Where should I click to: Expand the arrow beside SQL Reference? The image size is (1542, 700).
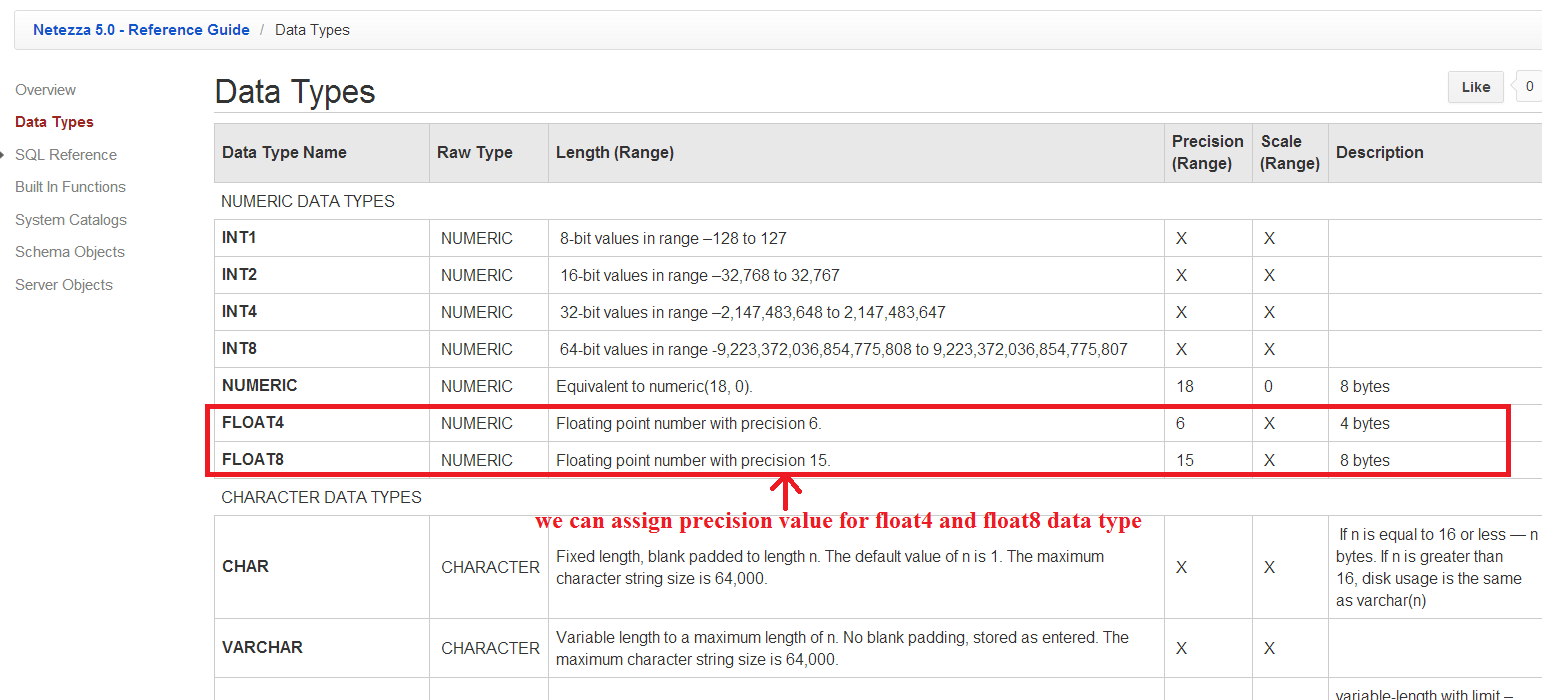(4, 155)
